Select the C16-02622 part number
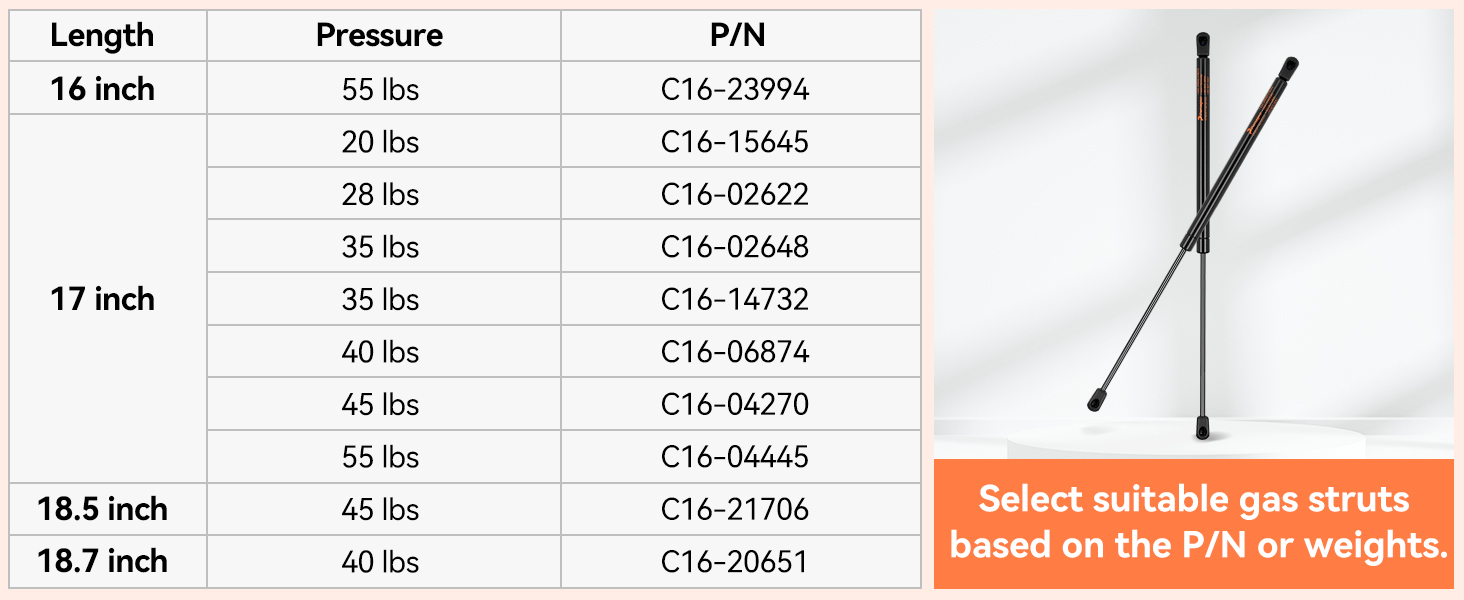1464x600 pixels. point(735,194)
